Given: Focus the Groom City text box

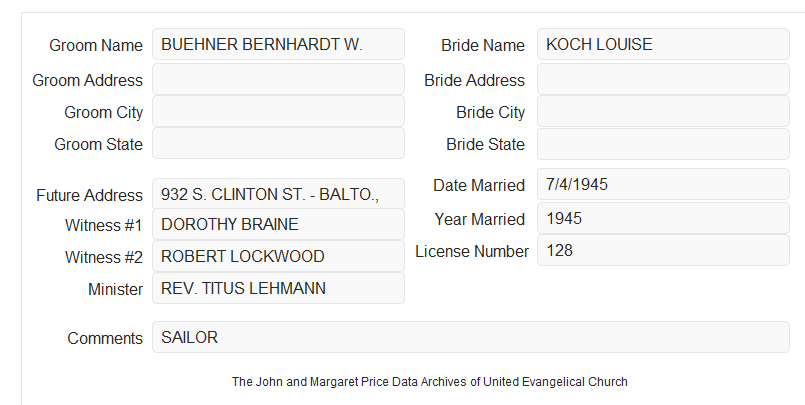Looking at the screenshot, I should tap(278, 111).
